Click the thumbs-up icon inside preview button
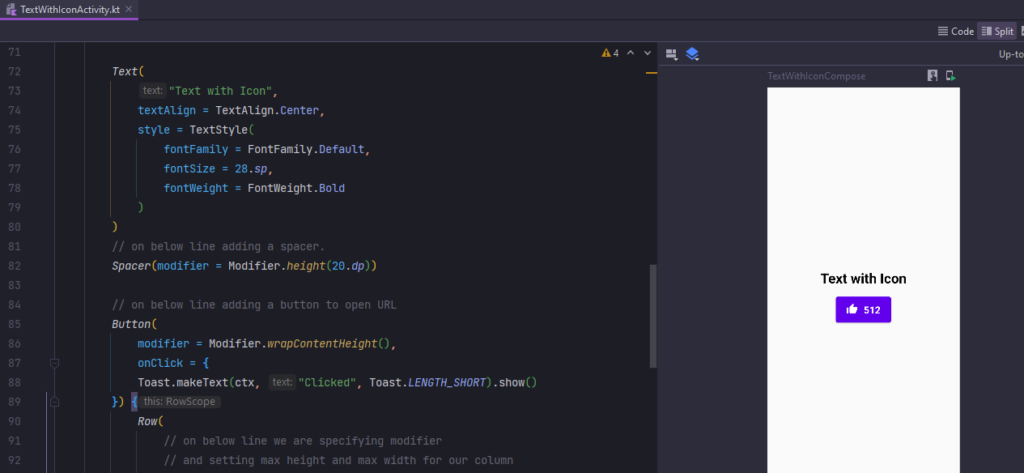 (852, 310)
